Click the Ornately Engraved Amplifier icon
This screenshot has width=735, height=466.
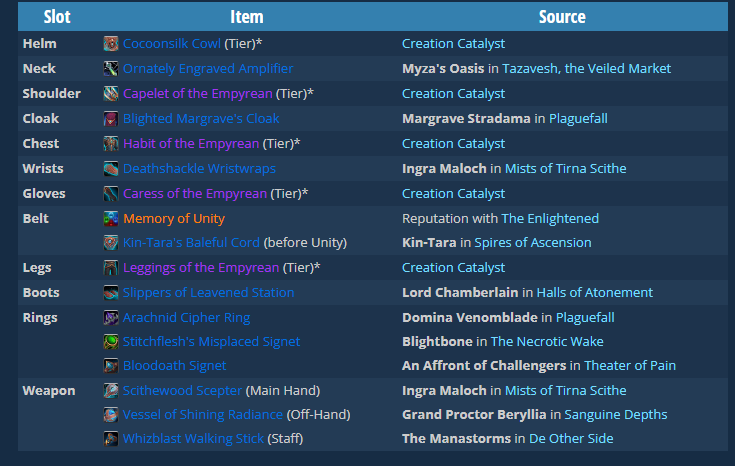pyautogui.click(x=111, y=69)
